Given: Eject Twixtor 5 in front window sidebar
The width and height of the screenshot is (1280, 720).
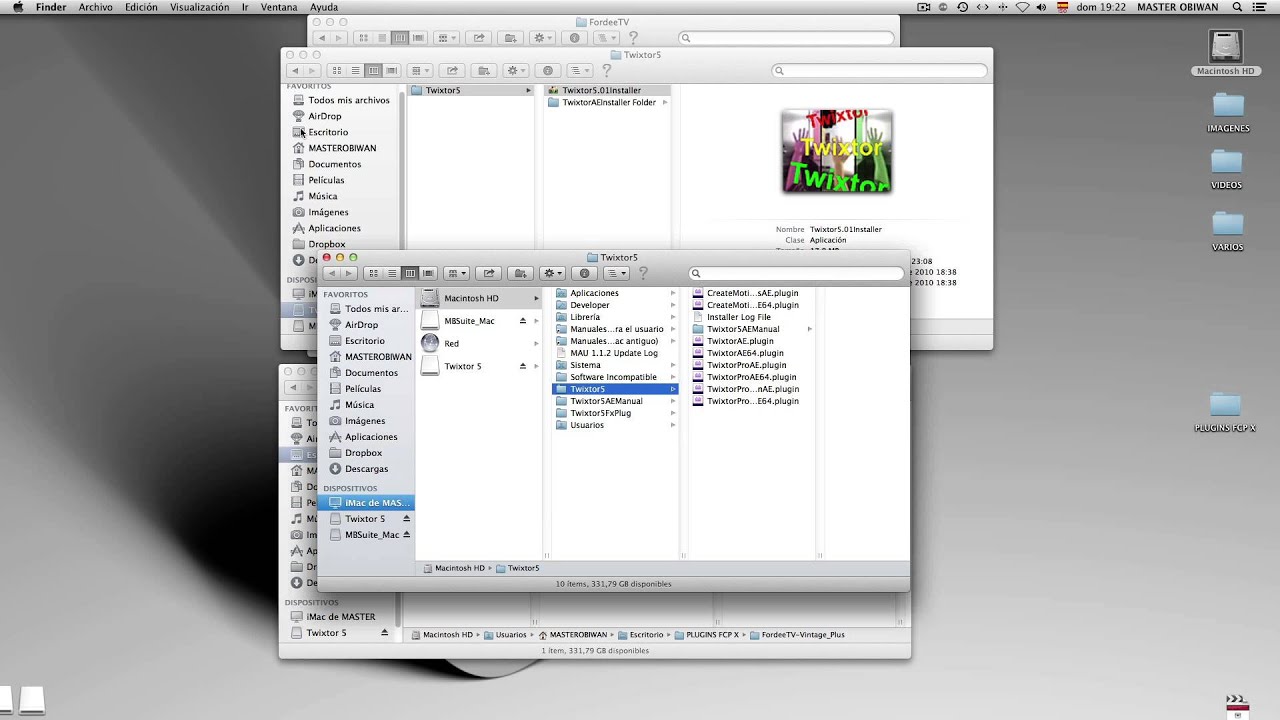Looking at the screenshot, I should 406,519.
